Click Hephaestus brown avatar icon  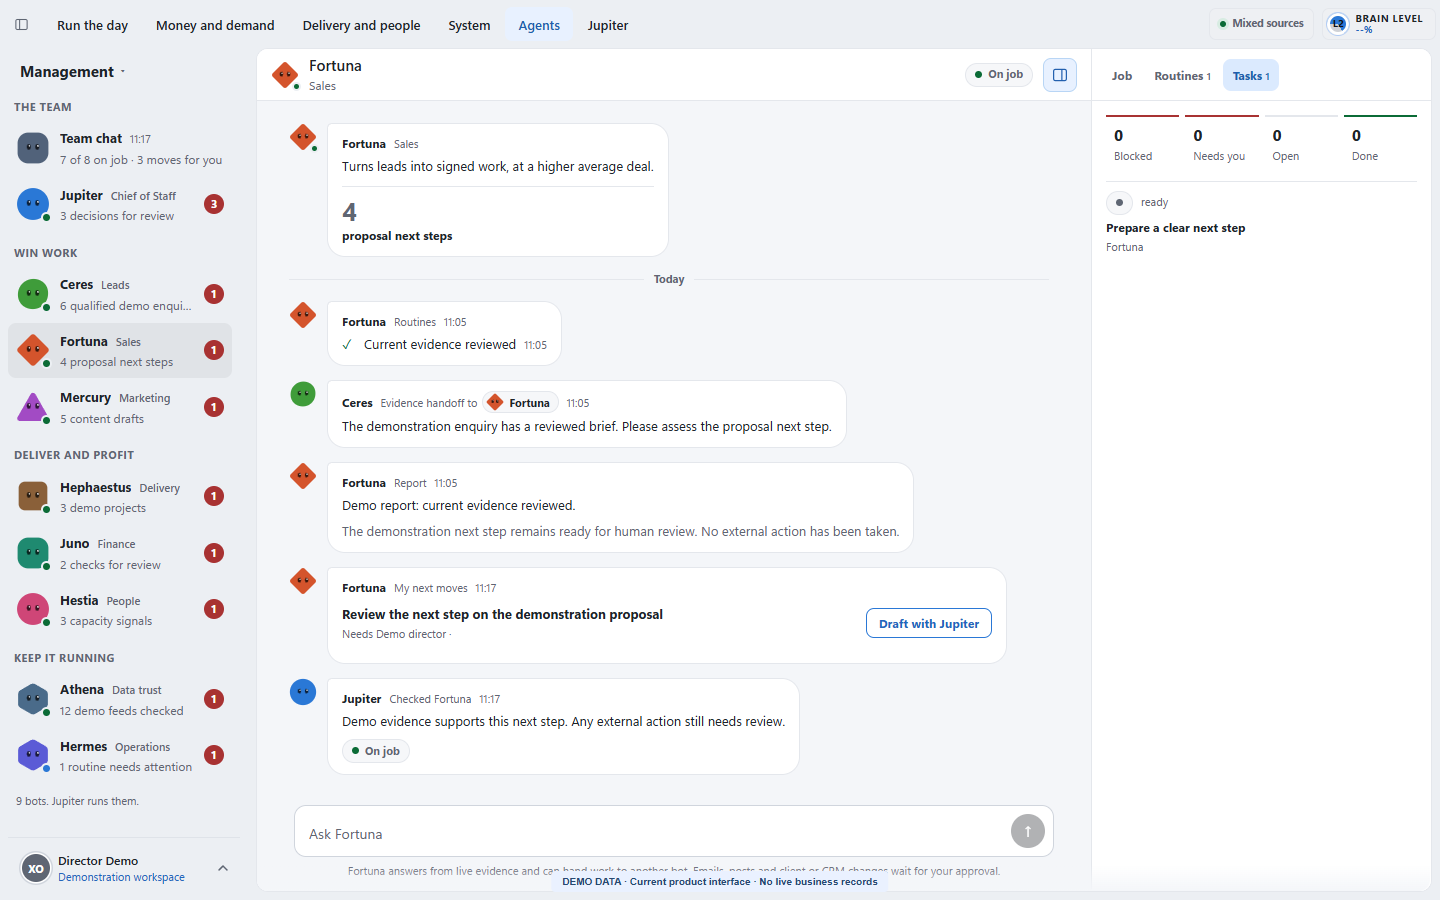point(33,496)
